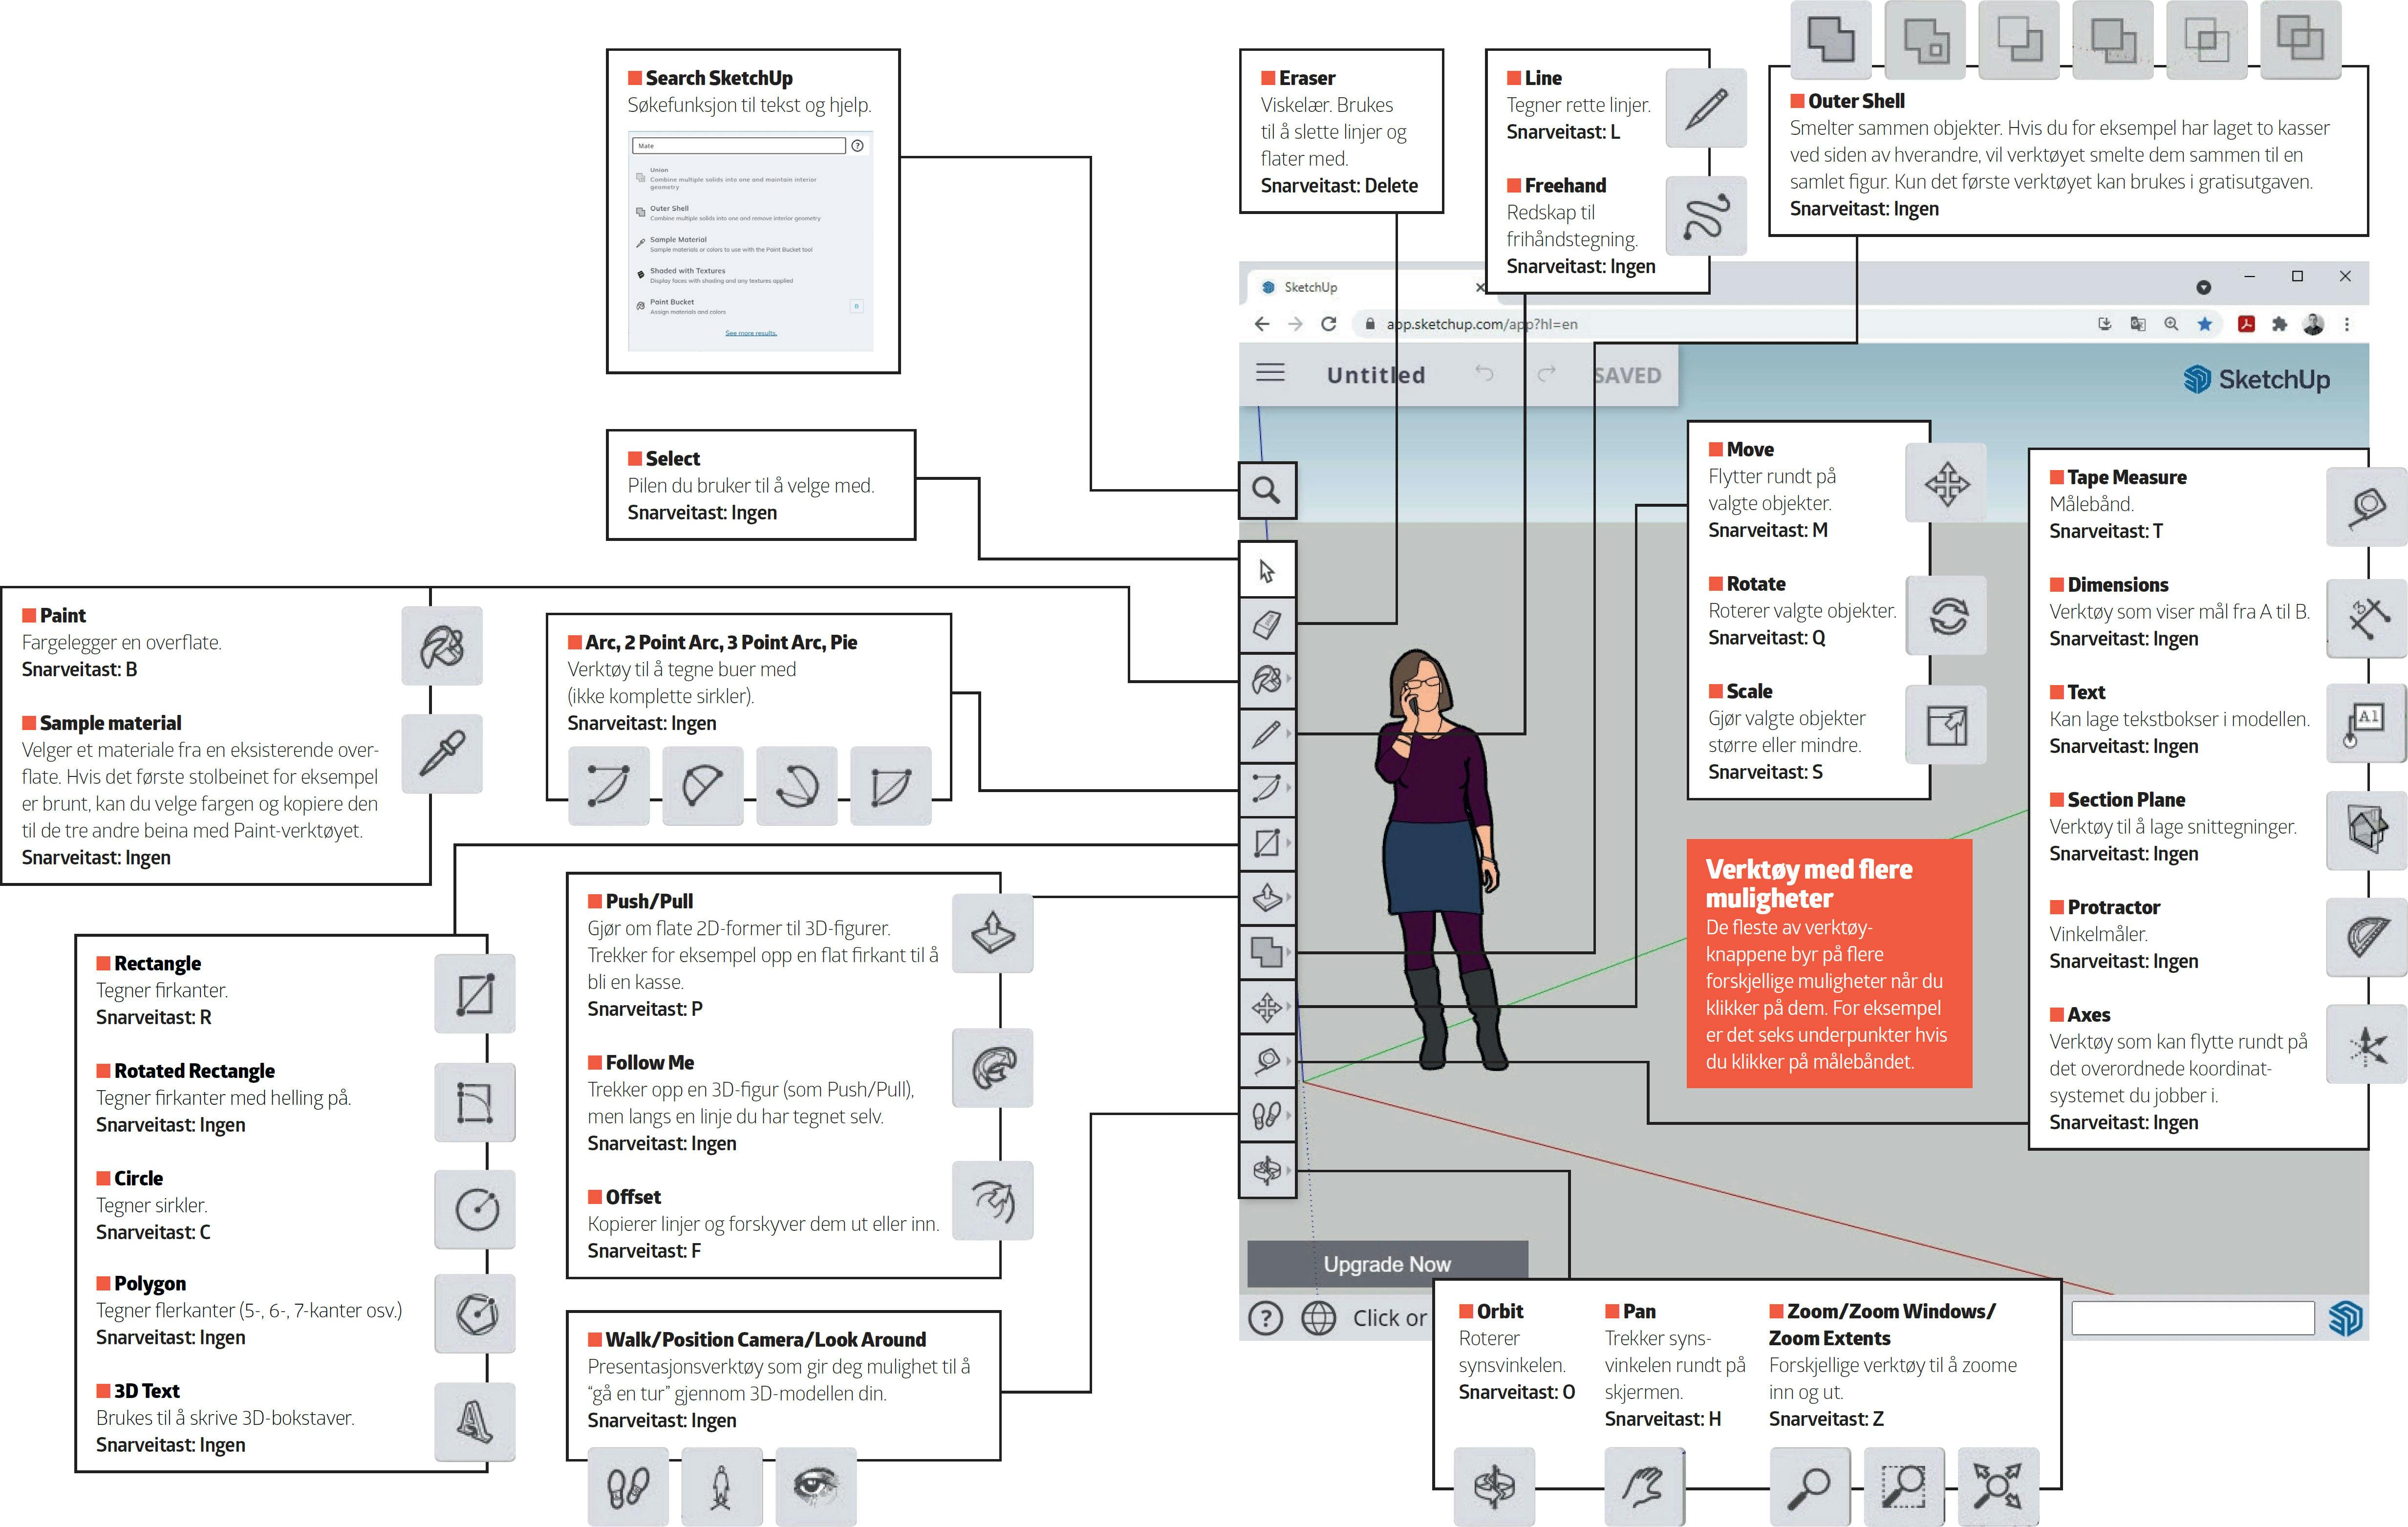The width and height of the screenshot is (2408, 1527).
Task: Click the Offset tool icon beside its description
Action: 992,1200
